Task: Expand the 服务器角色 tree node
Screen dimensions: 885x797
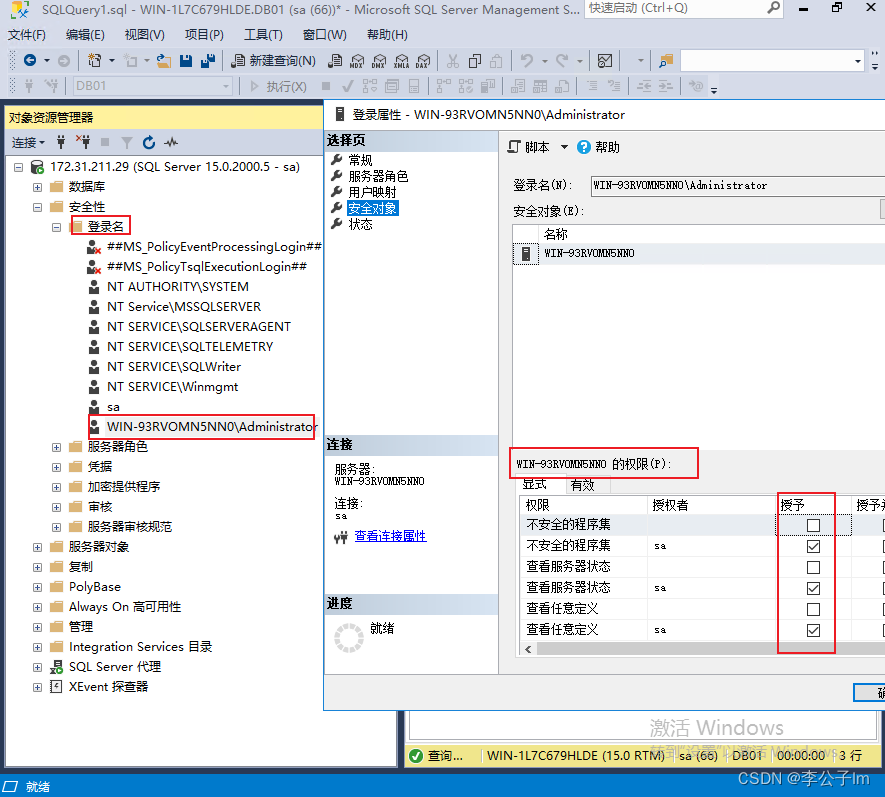Action: click(x=56, y=448)
